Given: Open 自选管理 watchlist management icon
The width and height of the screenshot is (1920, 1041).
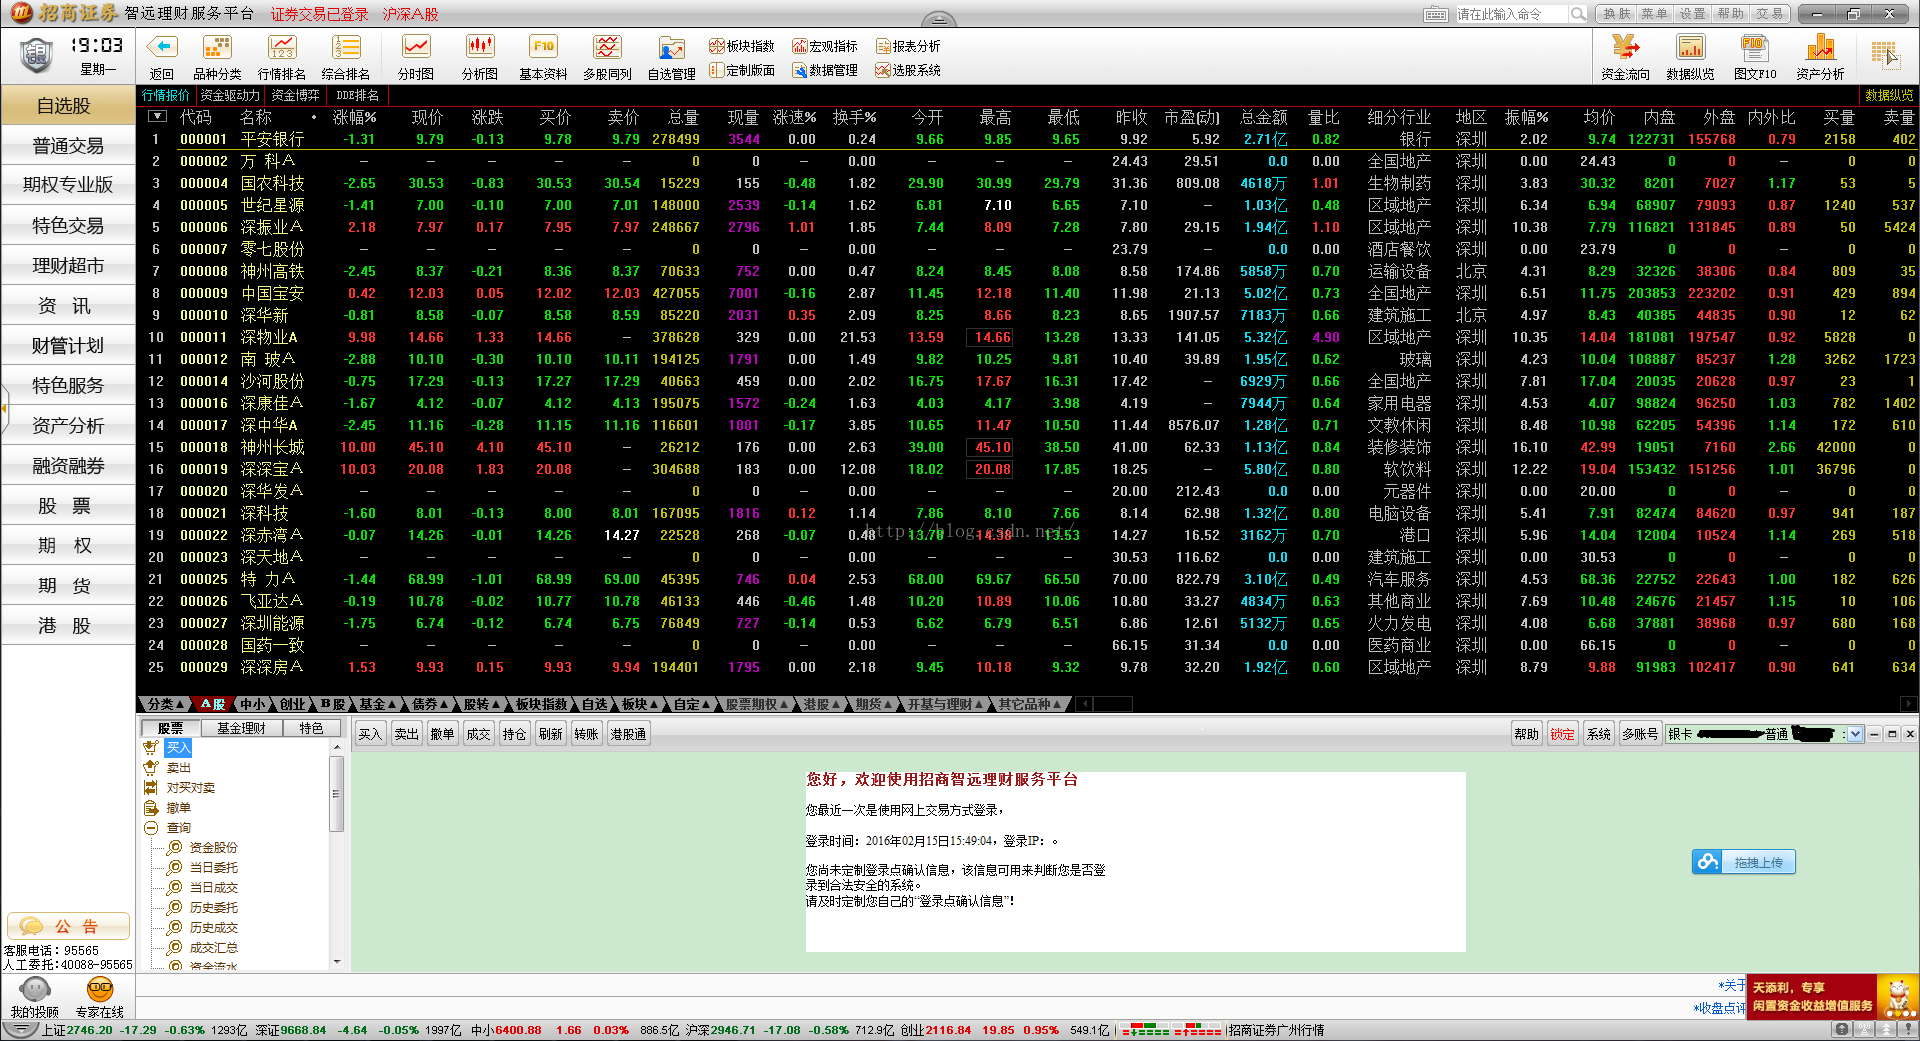Looking at the screenshot, I should tap(671, 47).
